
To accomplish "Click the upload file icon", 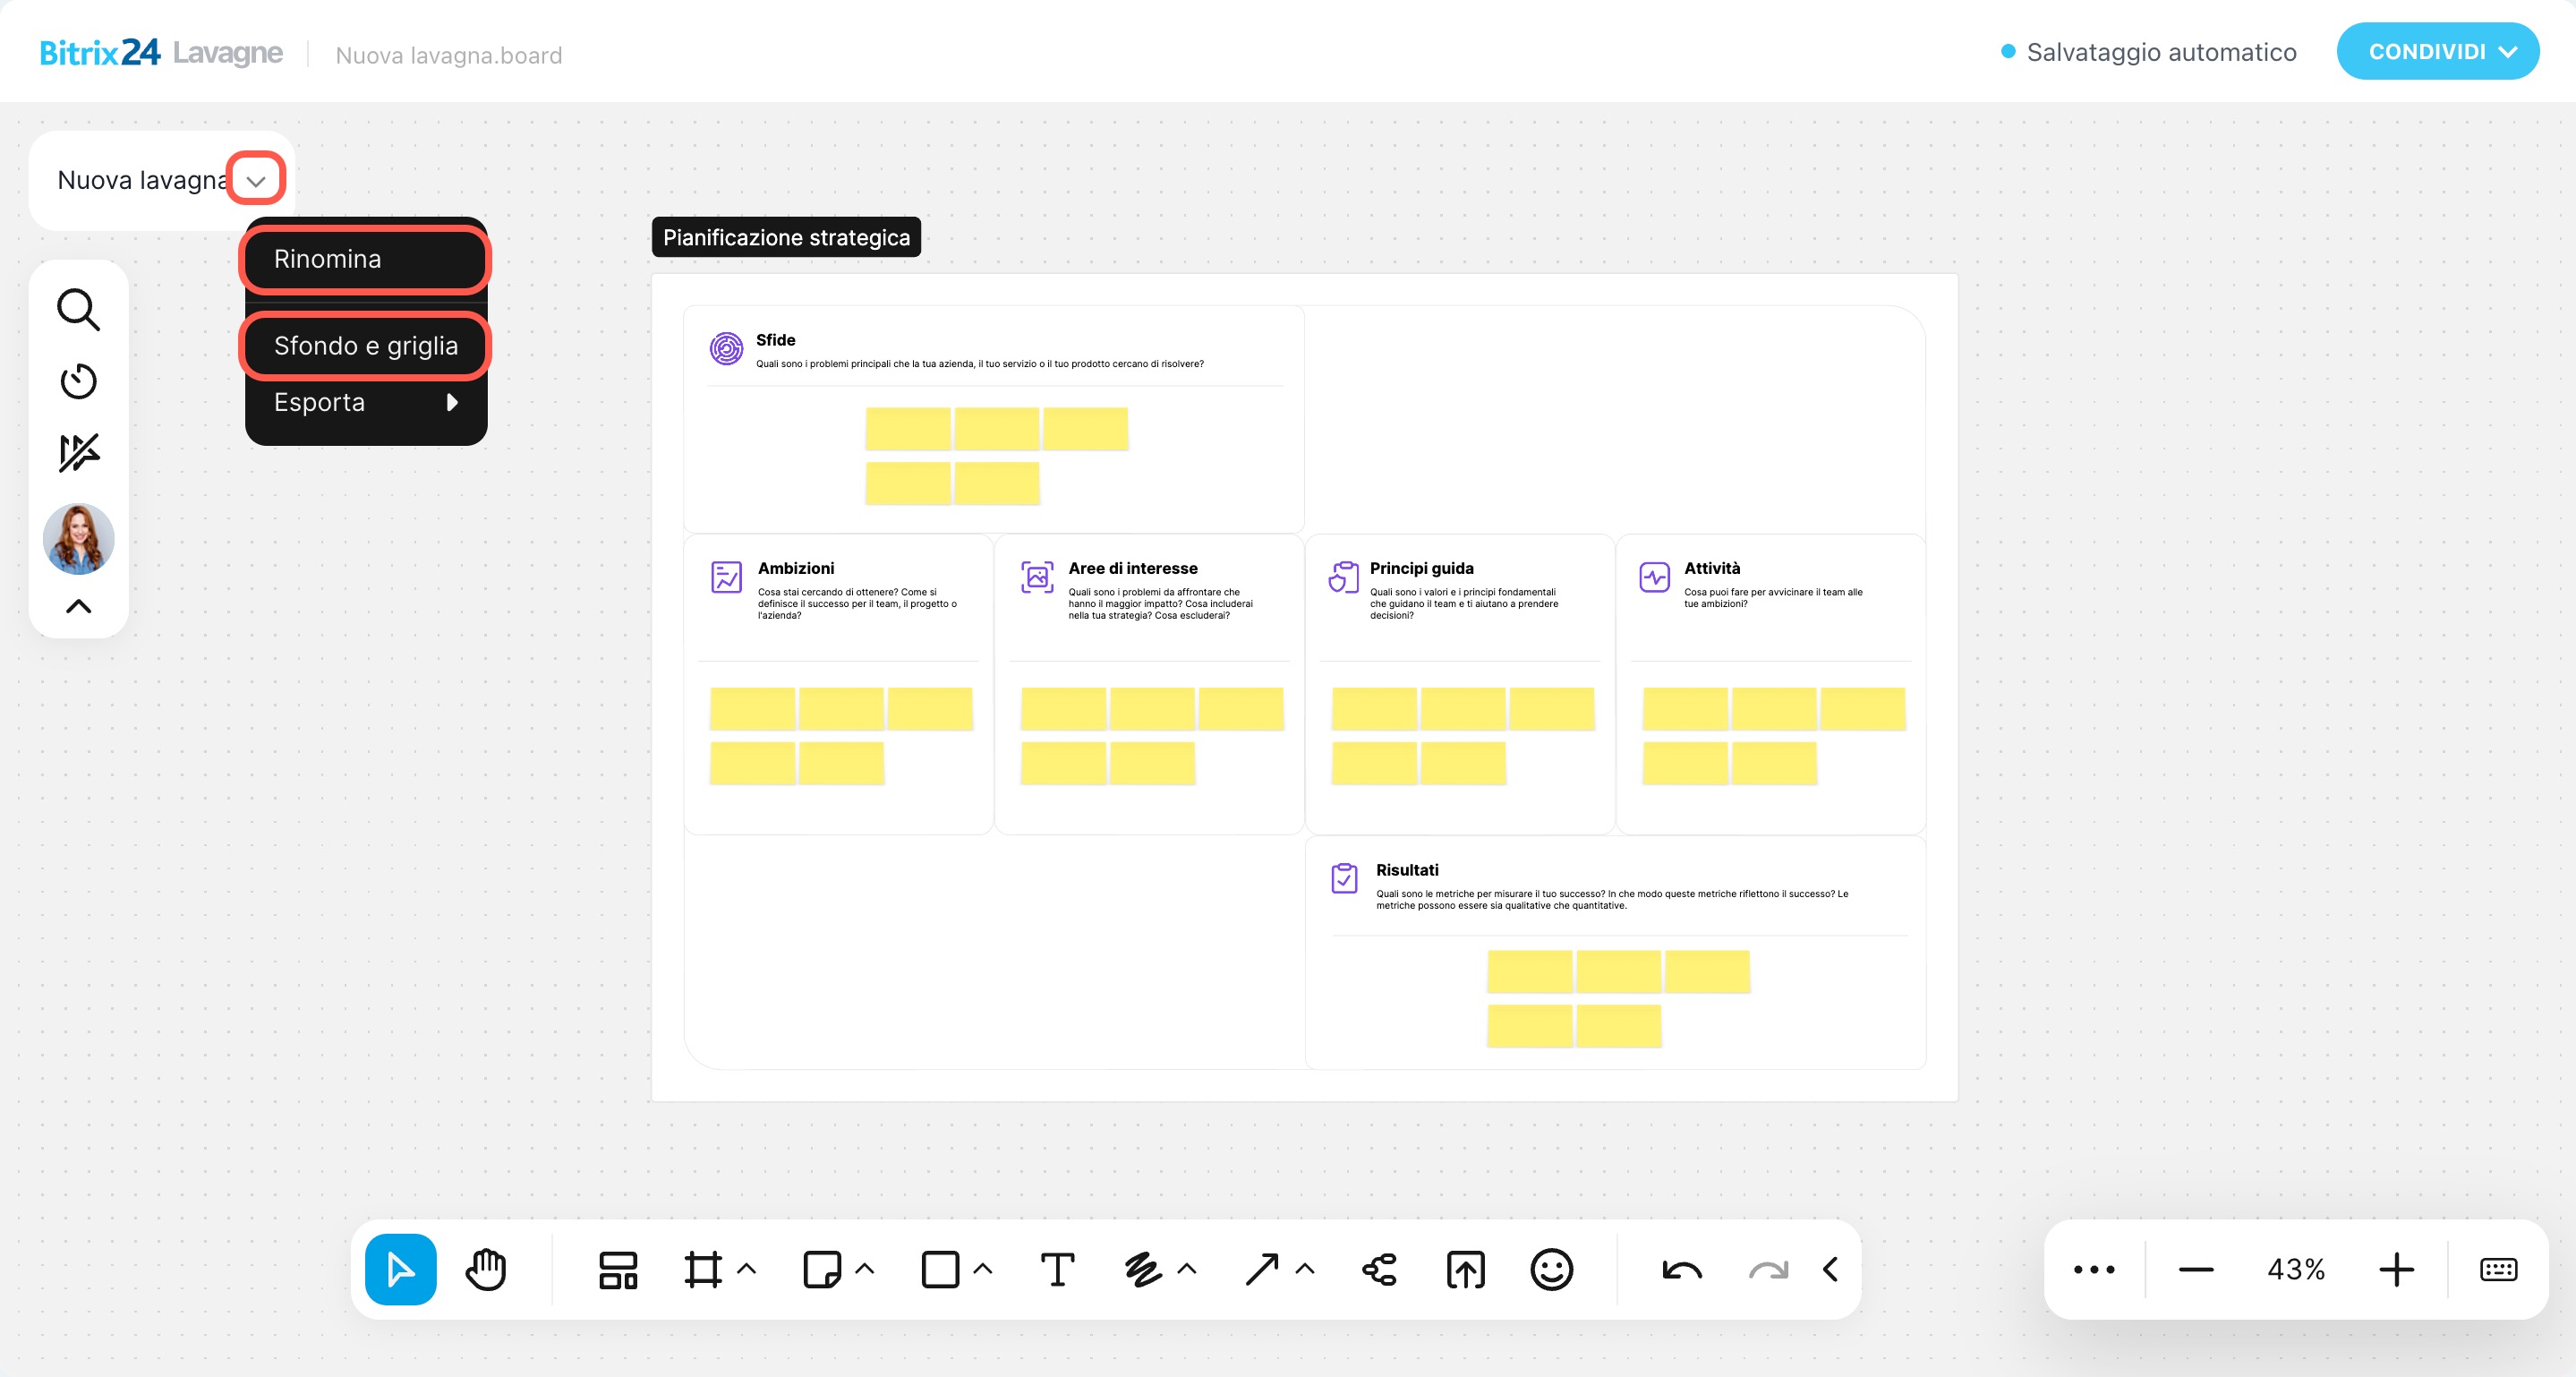I will click(1465, 1270).
